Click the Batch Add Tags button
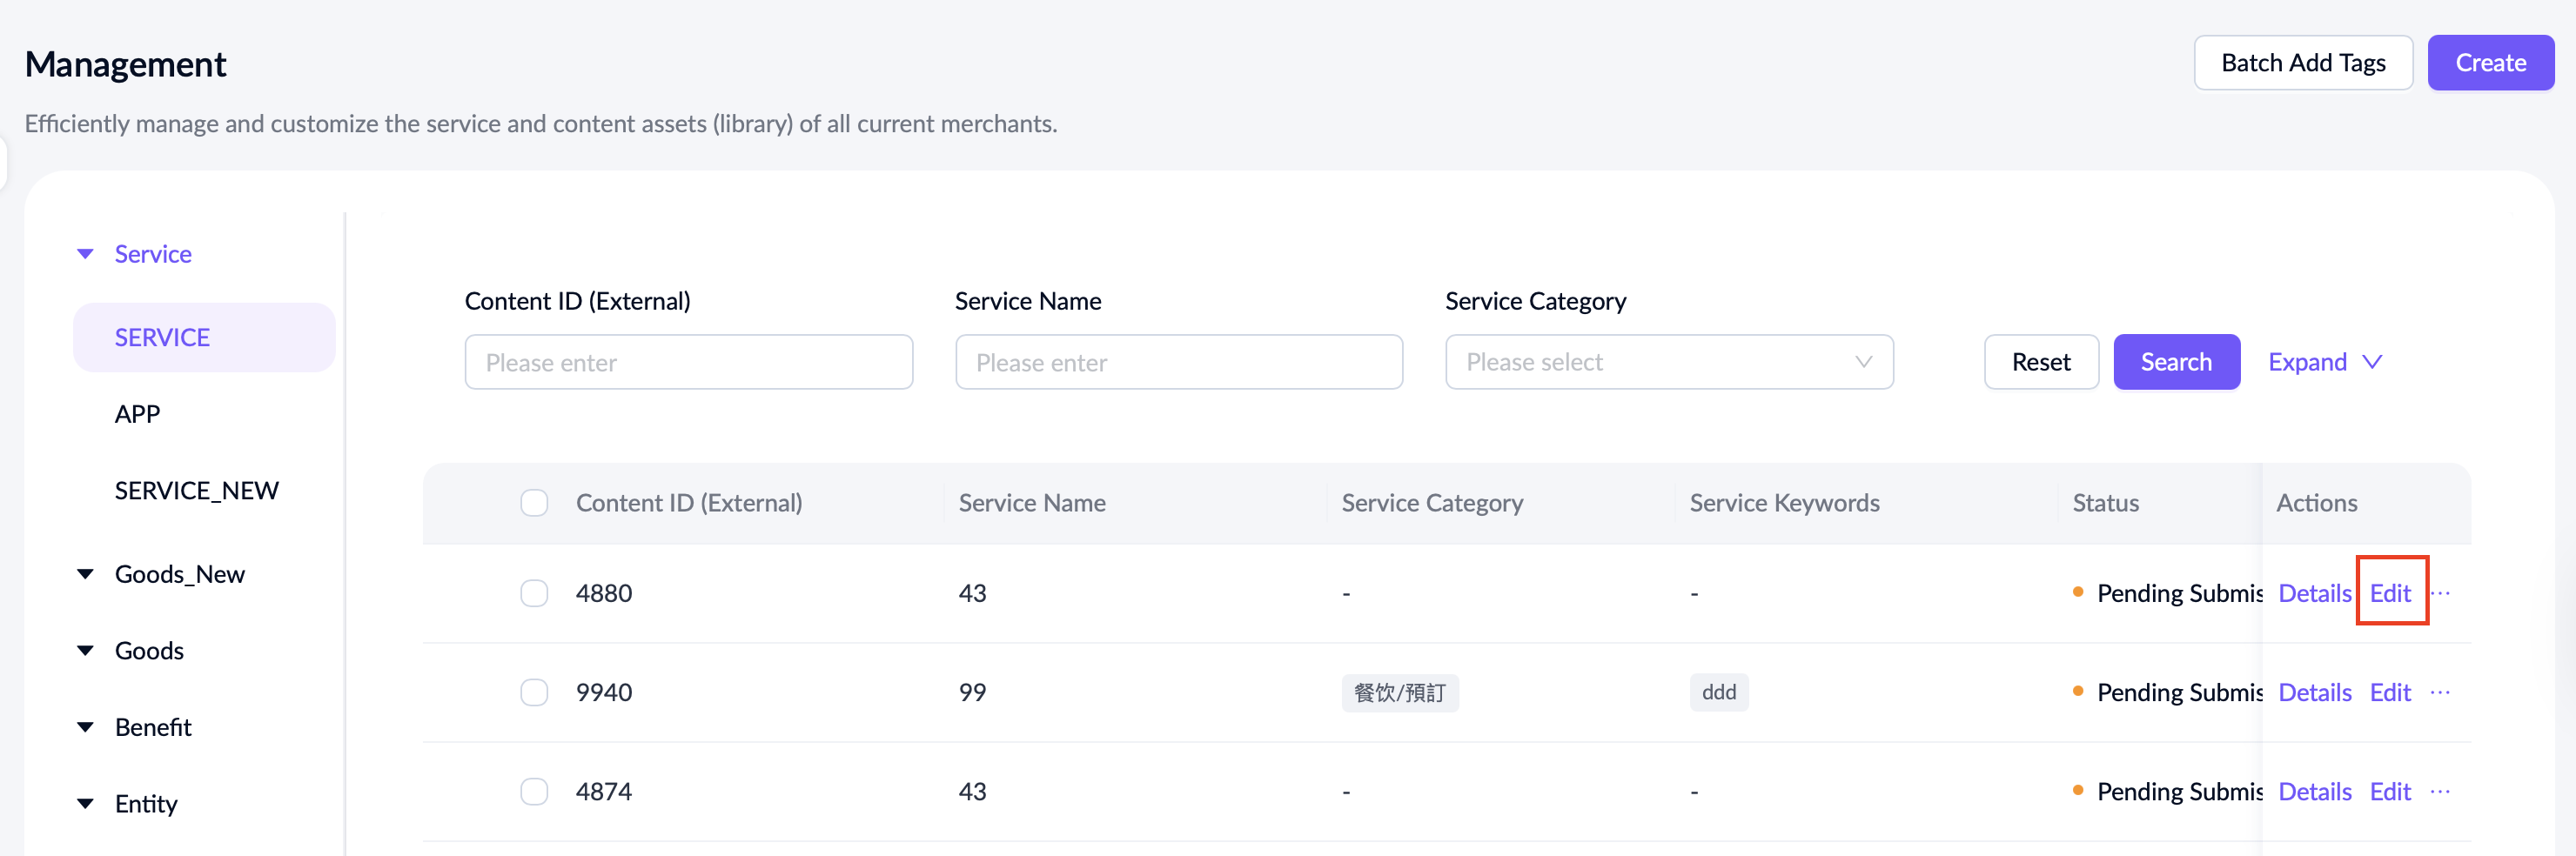Viewport: 2576px width, 856px height. pos(2302,63)
